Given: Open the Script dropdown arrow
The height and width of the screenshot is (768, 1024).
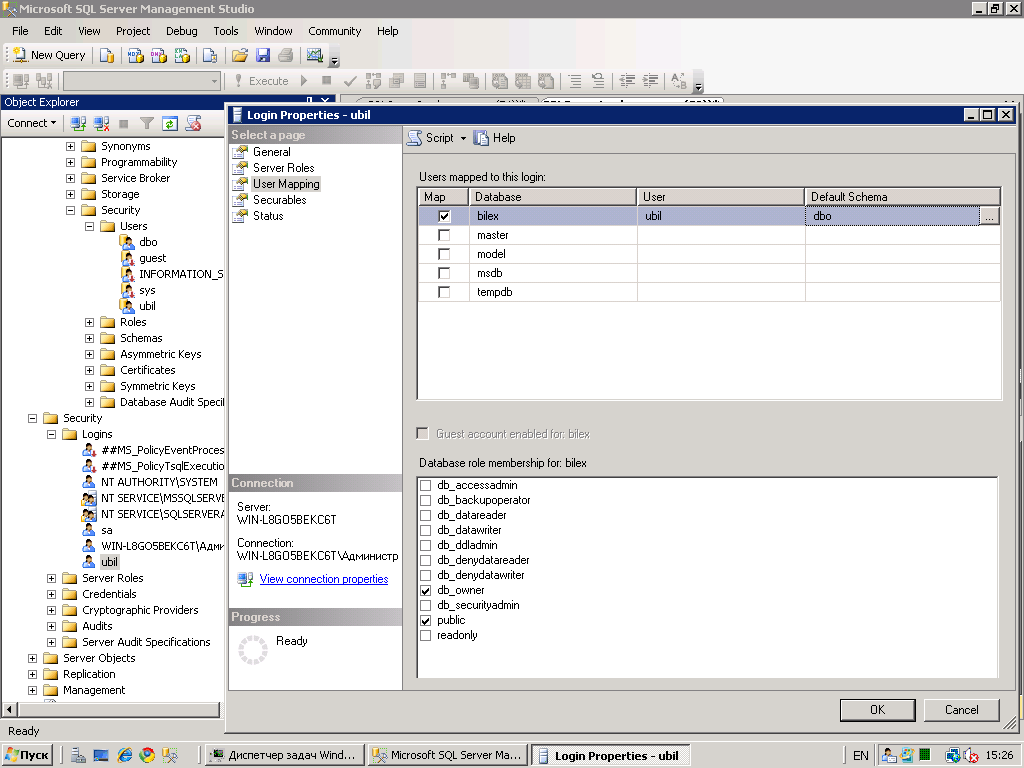Looking at the screenshot, I should [463, 138].
